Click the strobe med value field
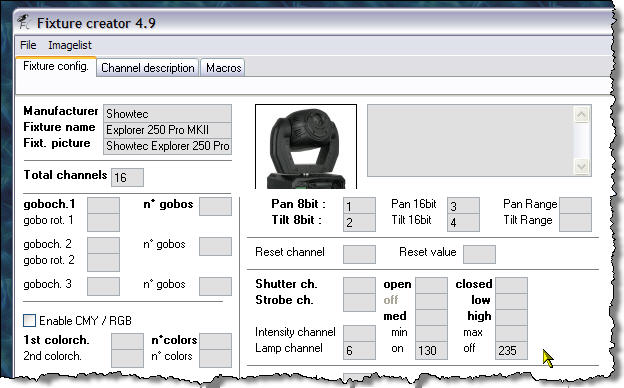Screen dimensions: 624x388 tap(432, 318)
